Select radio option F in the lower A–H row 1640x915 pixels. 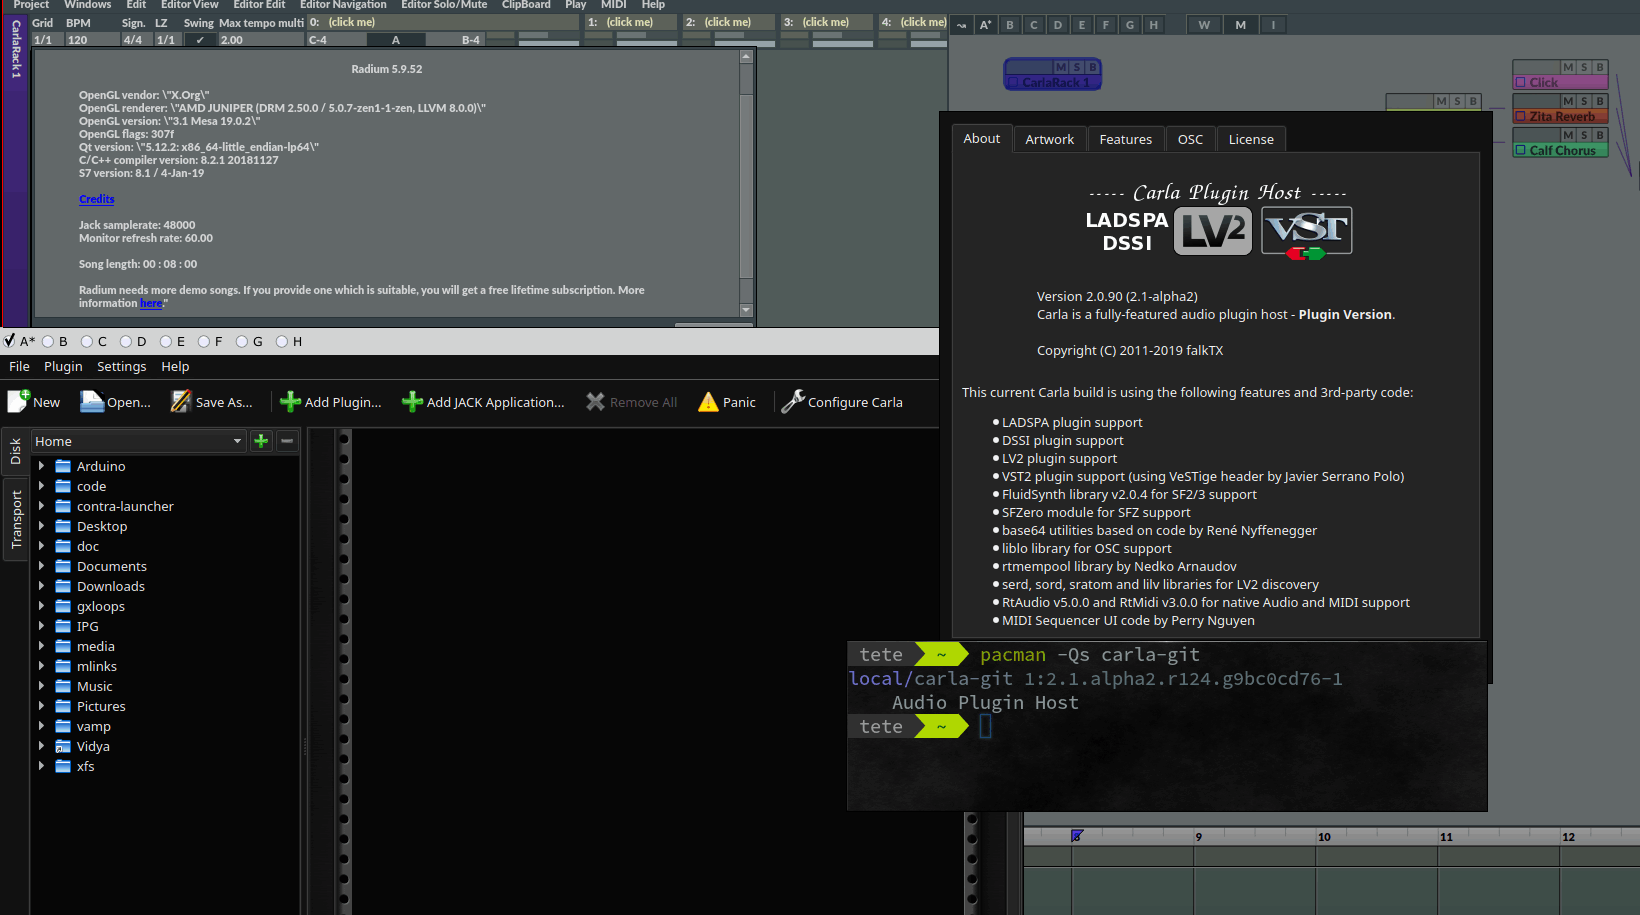pyautogui.click(x=204, y=341)
